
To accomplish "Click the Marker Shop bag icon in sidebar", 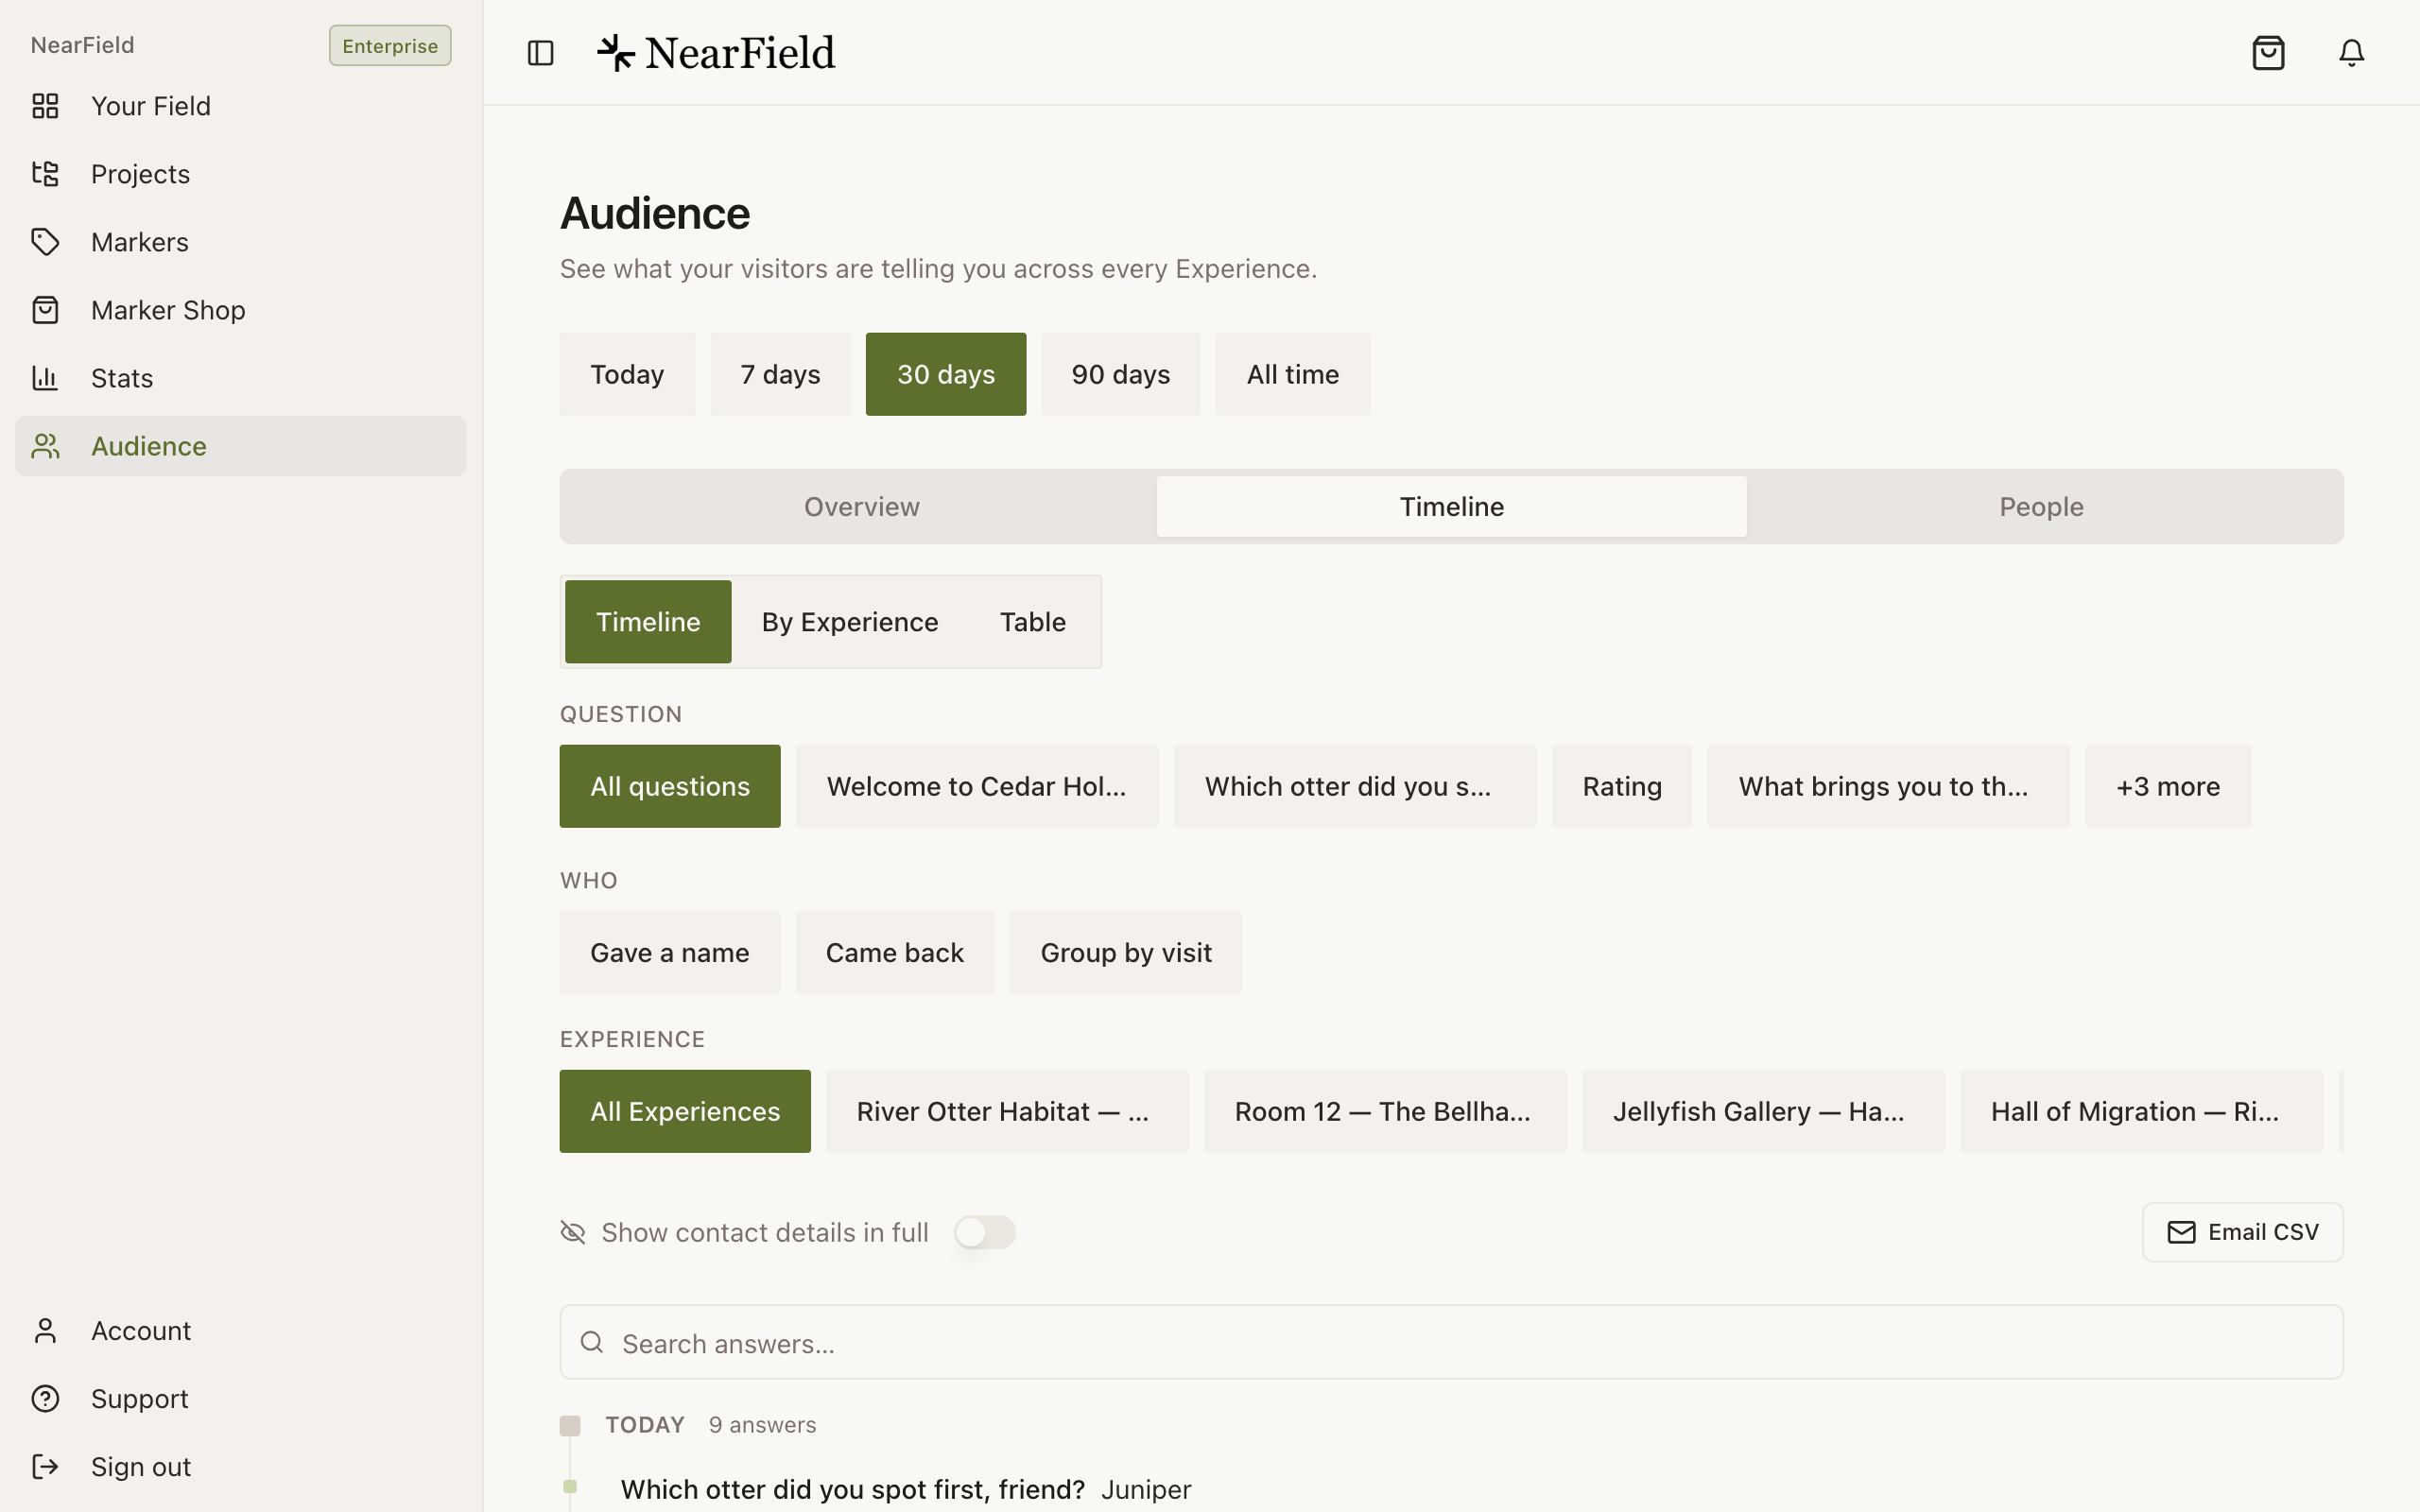I will pos(45,310).
